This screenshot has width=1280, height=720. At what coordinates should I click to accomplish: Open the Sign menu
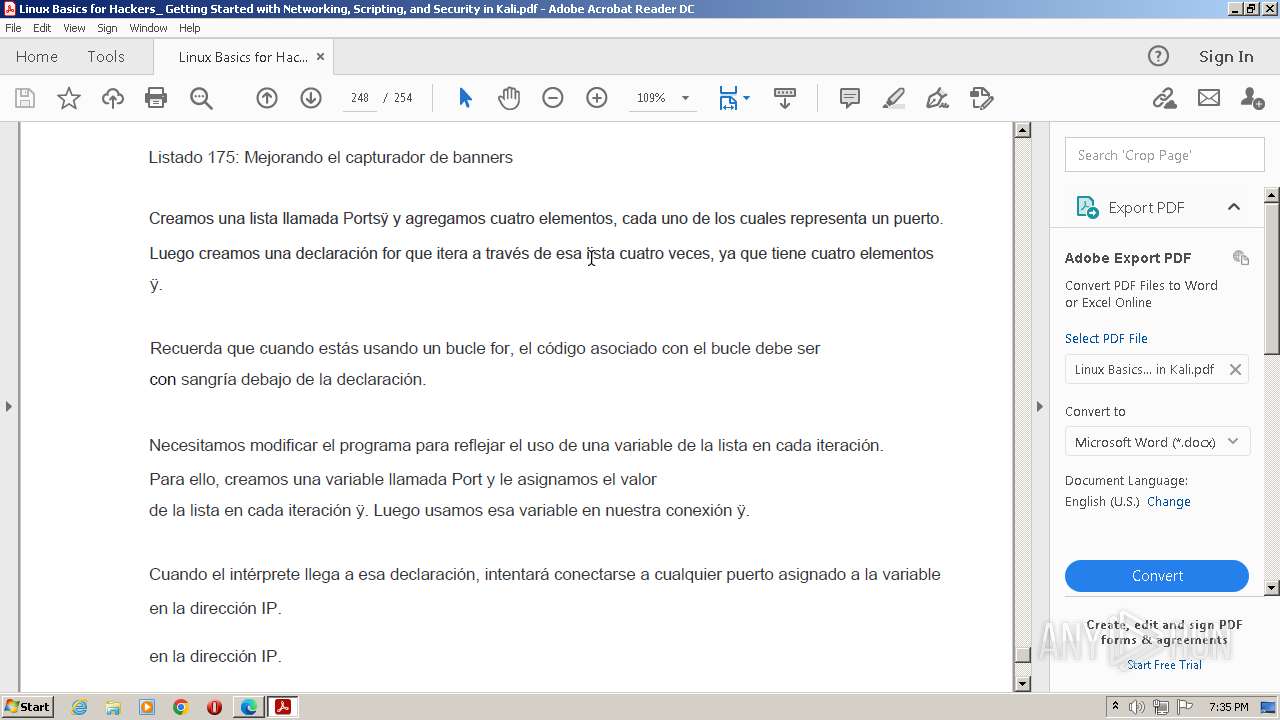[x=107, y=28]
